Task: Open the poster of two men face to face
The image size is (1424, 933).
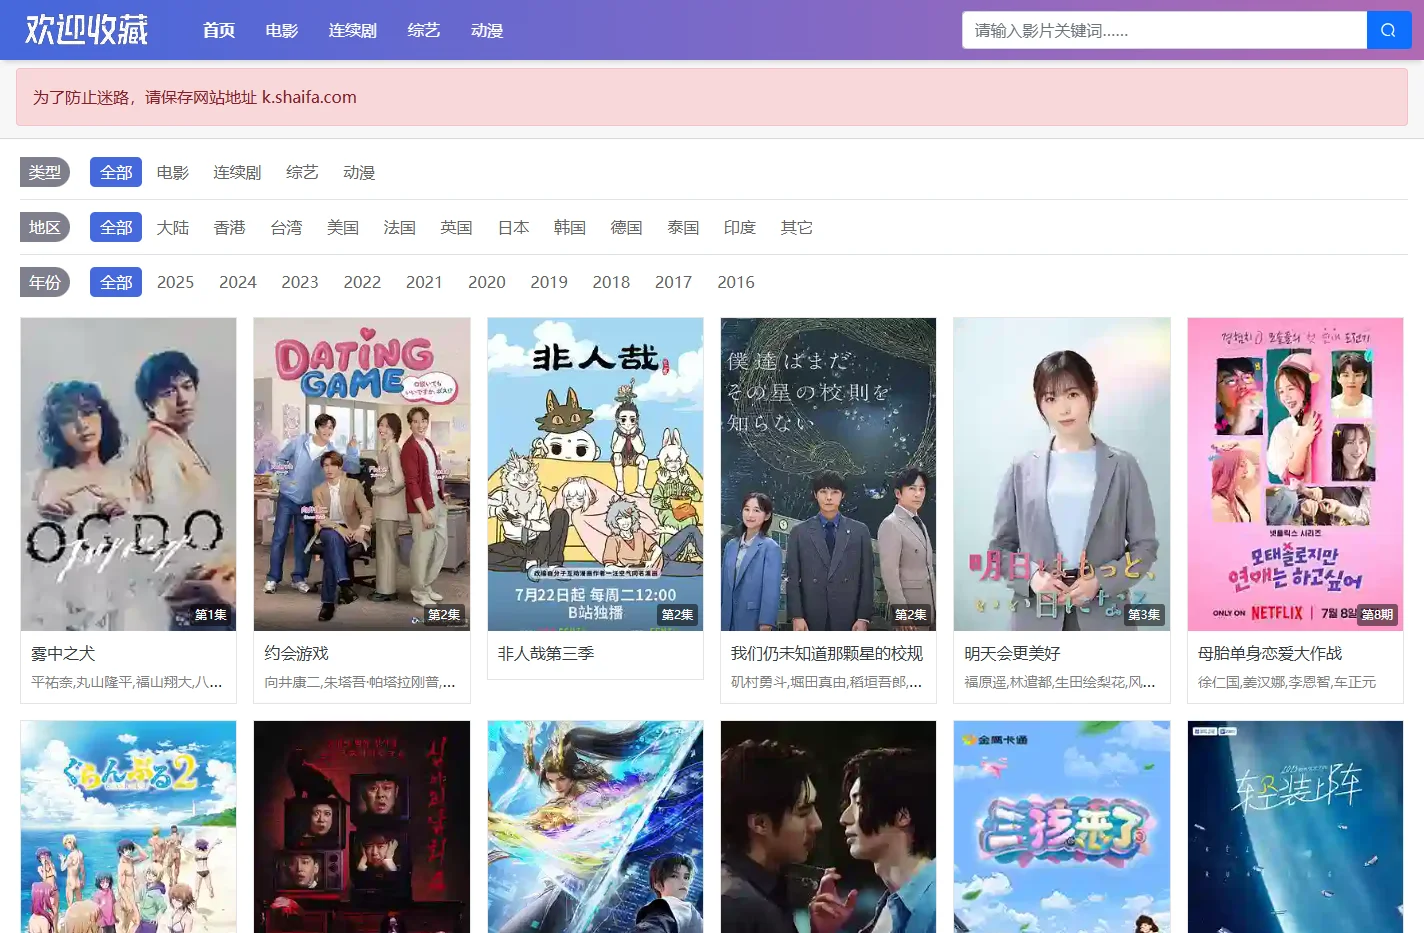Action: (x=828, y=827)
